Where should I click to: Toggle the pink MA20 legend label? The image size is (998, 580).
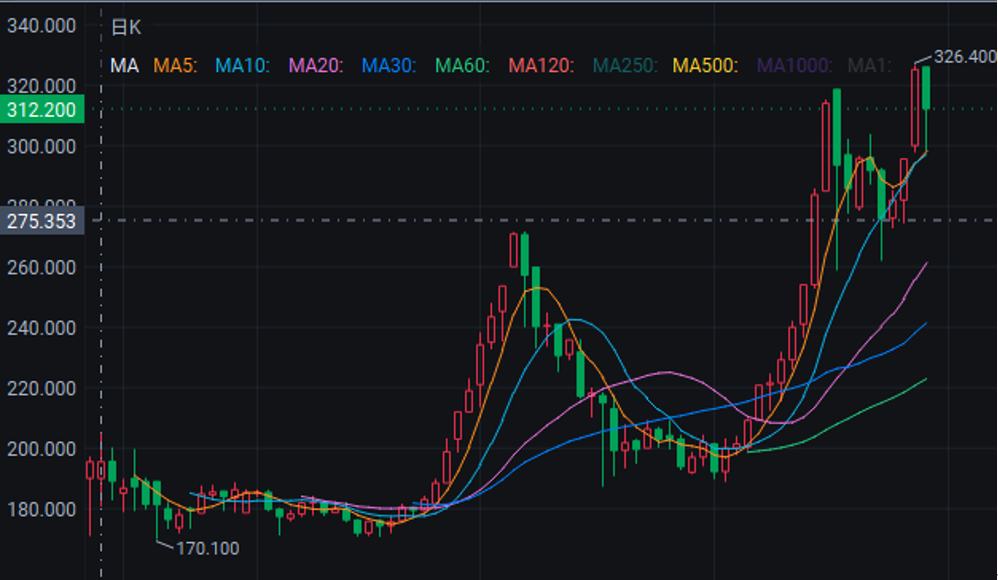pyautogui.click(x=316, y=66)
